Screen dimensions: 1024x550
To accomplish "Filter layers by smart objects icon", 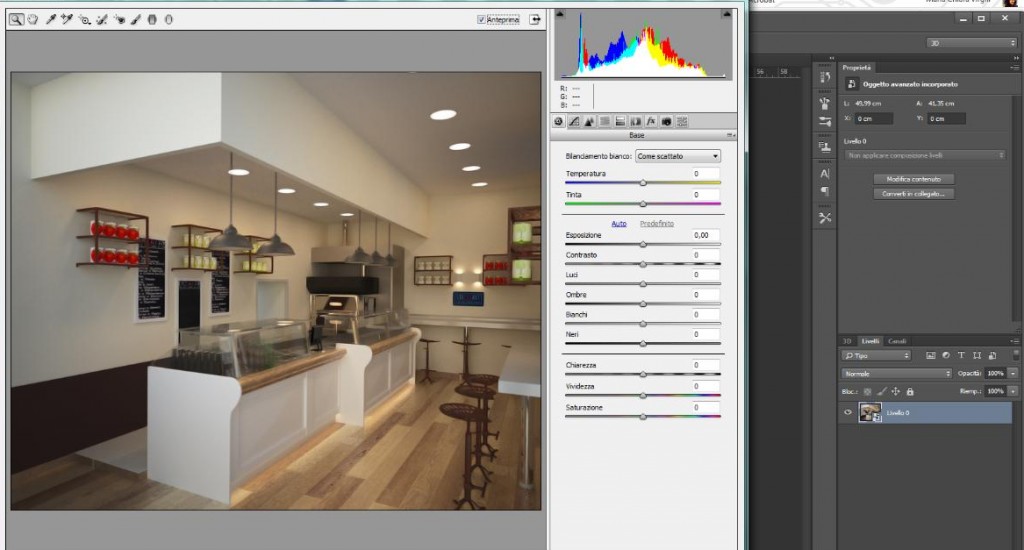I will [992, 355].
